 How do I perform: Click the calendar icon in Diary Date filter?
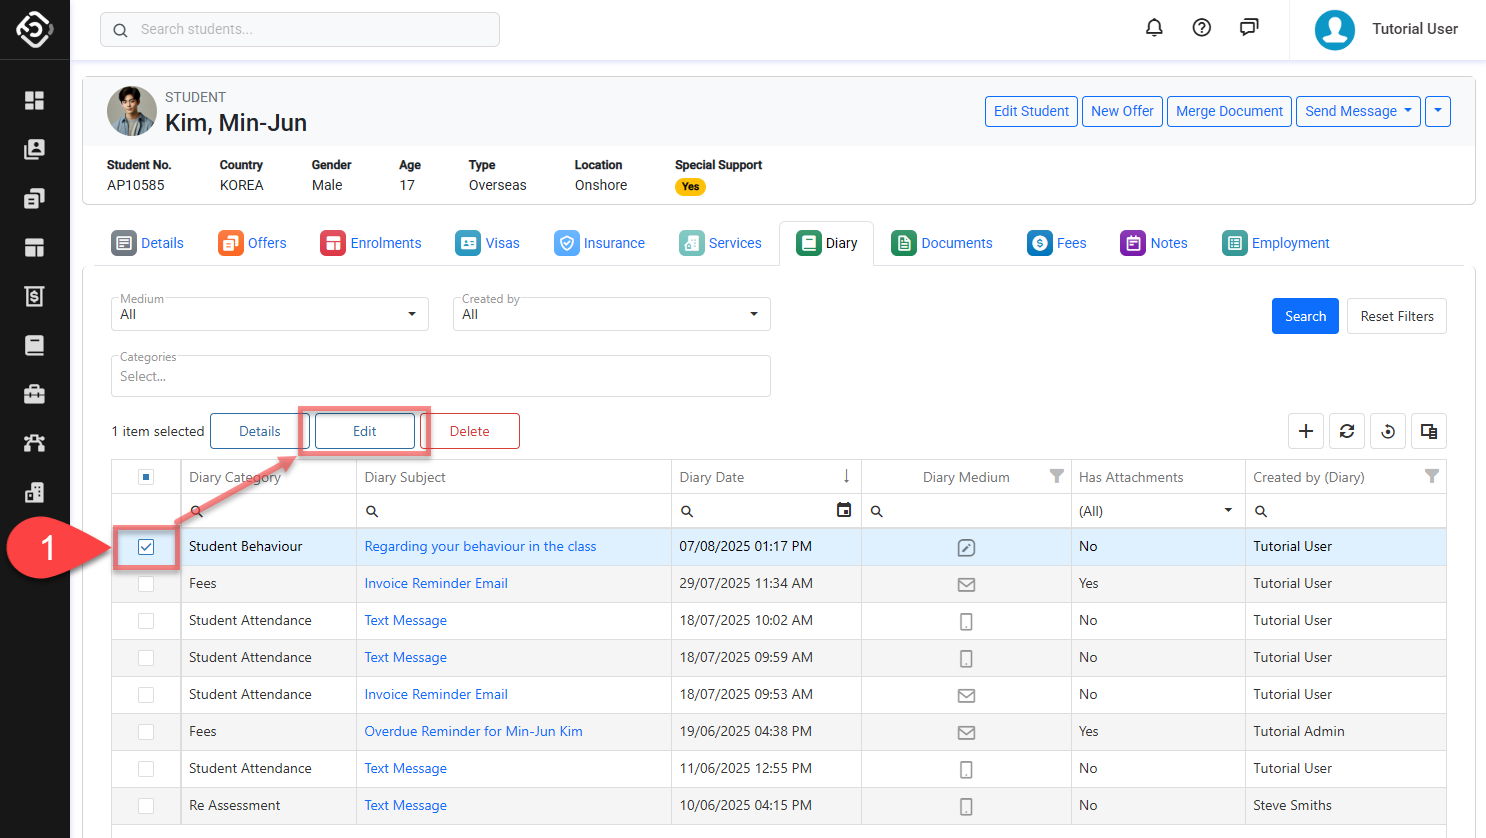click(844, 510)
